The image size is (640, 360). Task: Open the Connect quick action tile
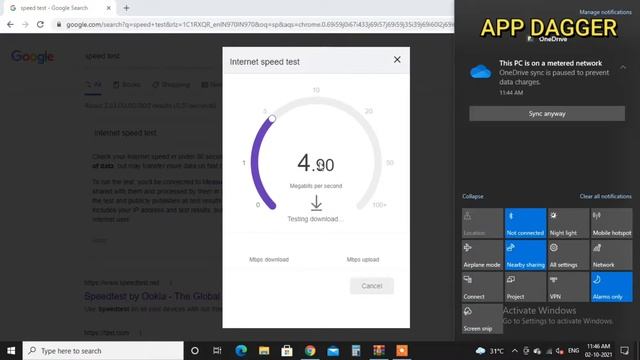tap(482, 287)
